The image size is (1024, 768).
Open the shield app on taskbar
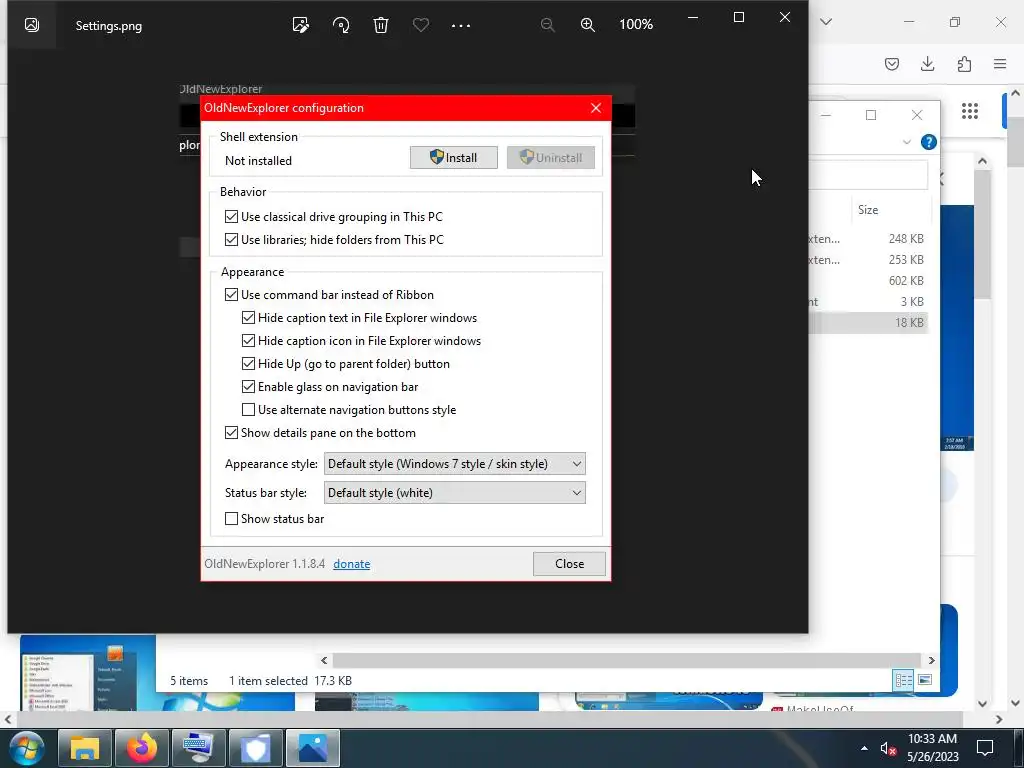click(255, 748)
